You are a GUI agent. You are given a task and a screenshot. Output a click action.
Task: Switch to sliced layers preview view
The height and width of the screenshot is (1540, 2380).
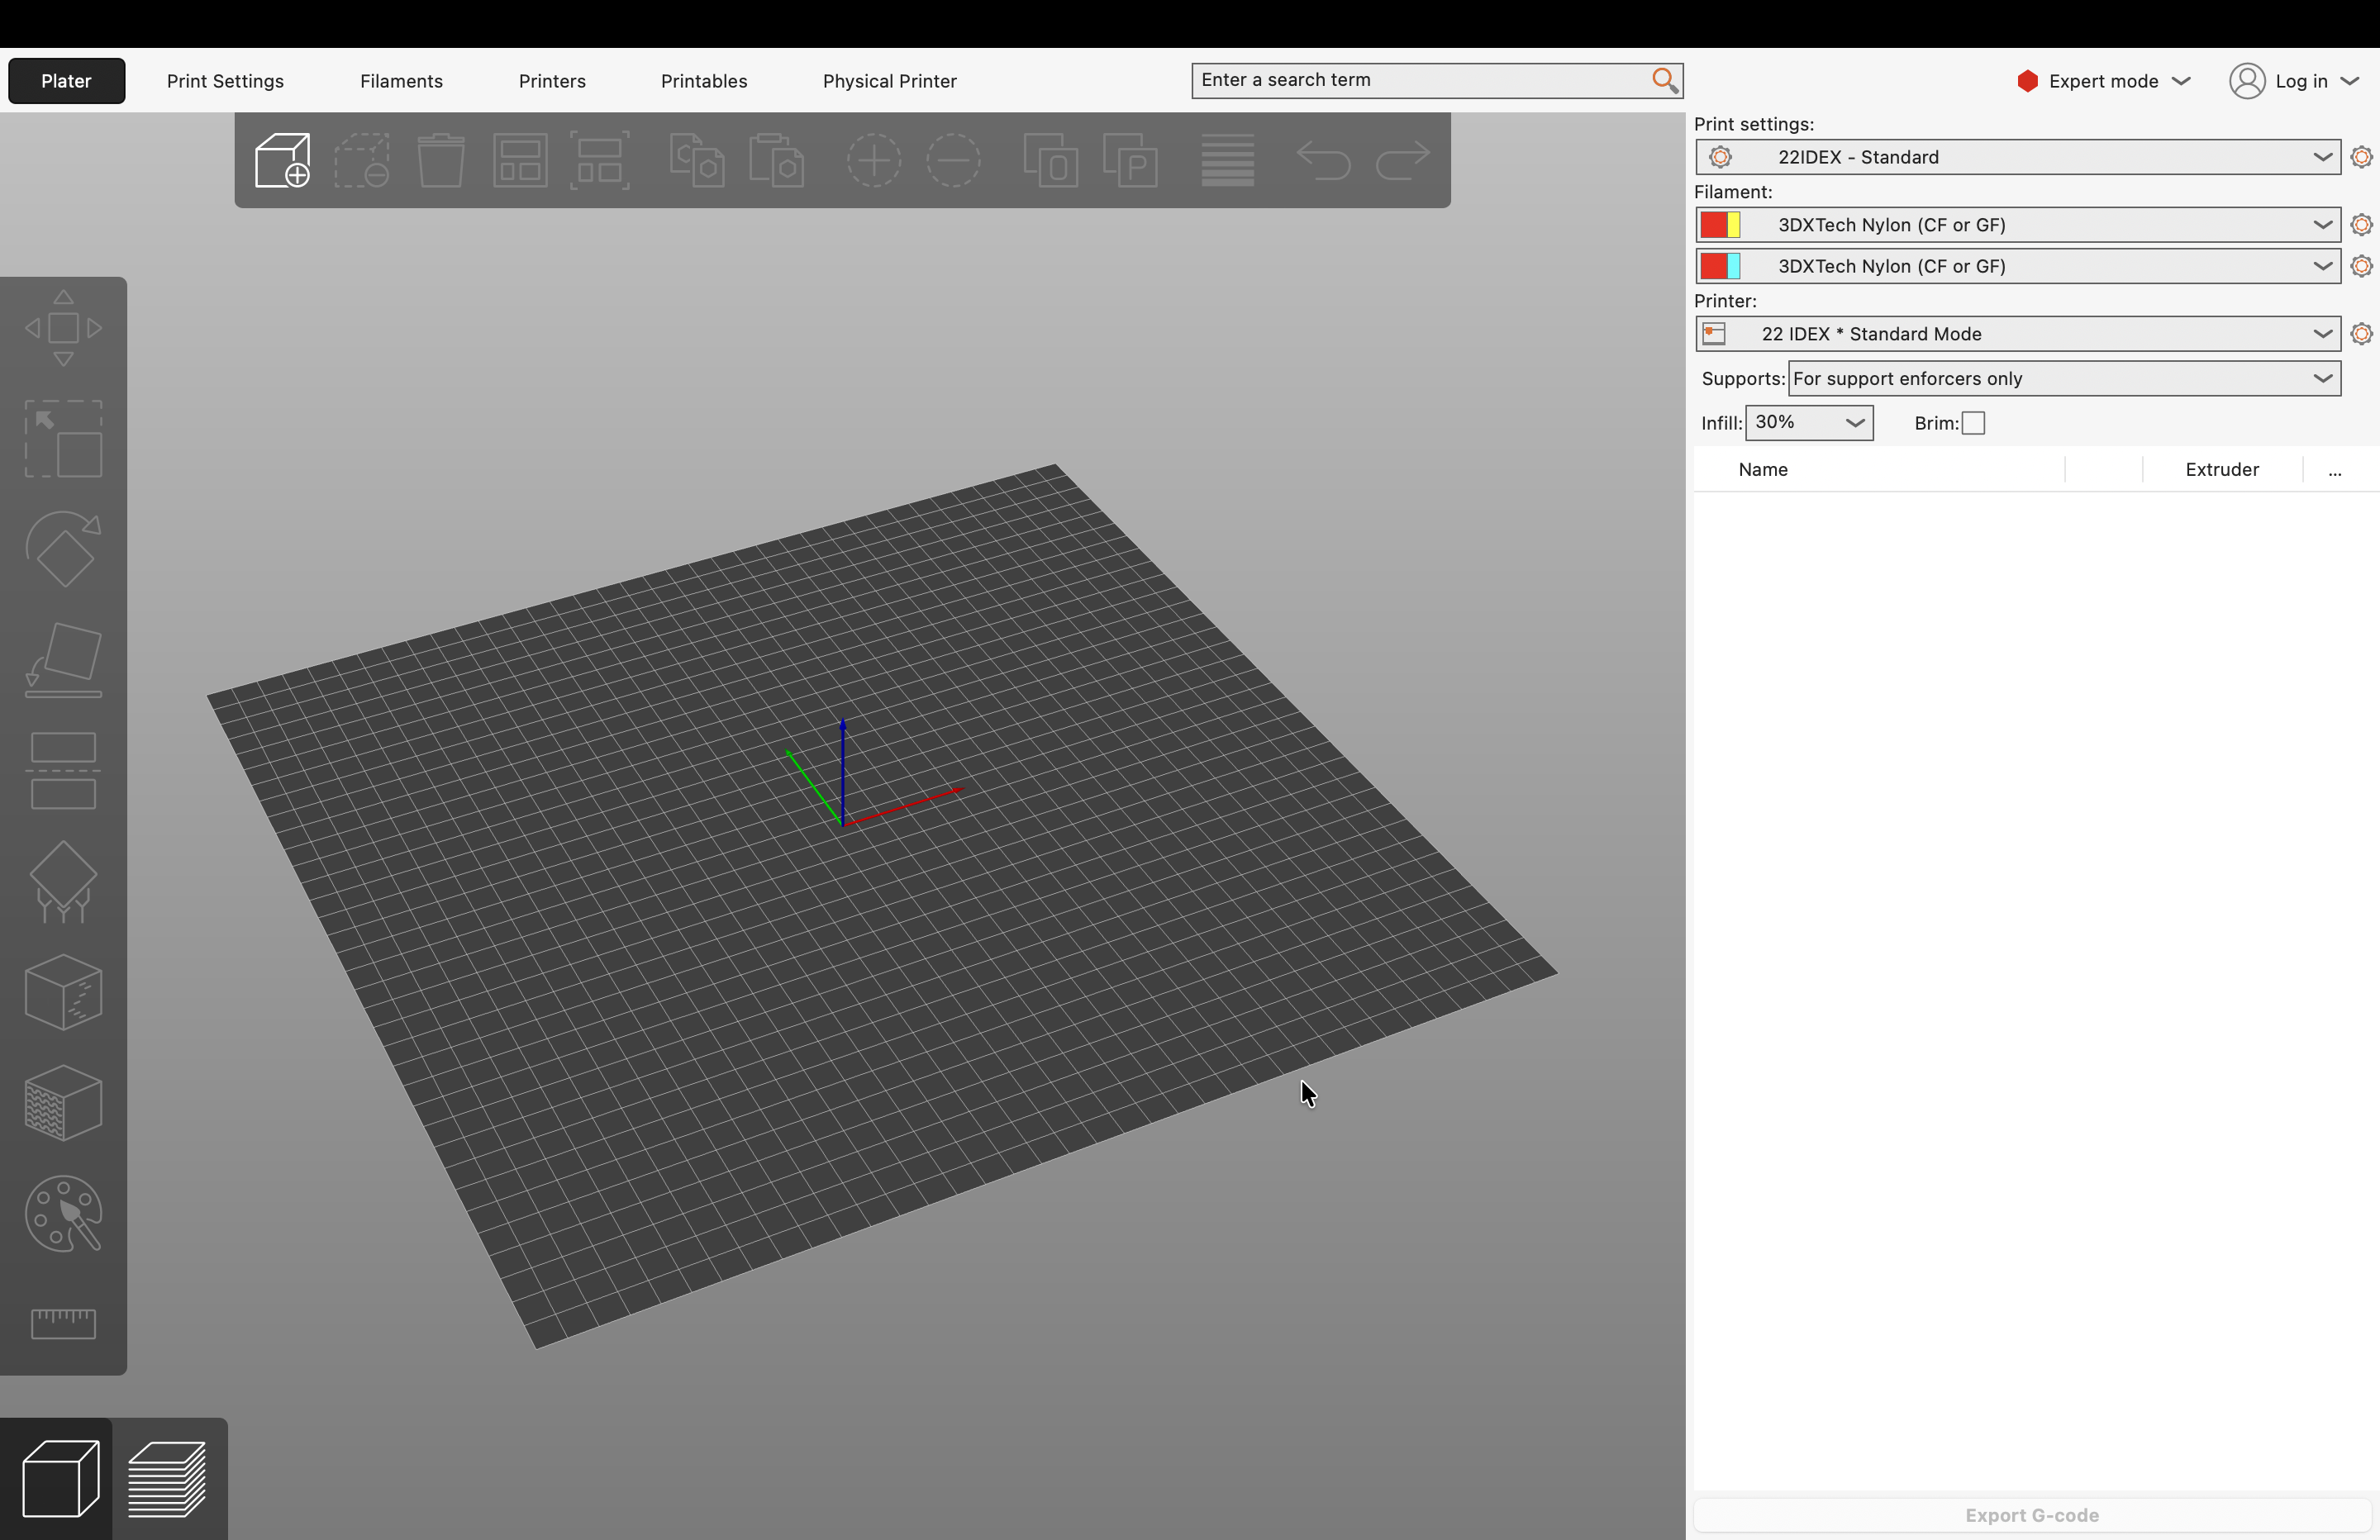pyautogui.click(x=168, y=1479)
